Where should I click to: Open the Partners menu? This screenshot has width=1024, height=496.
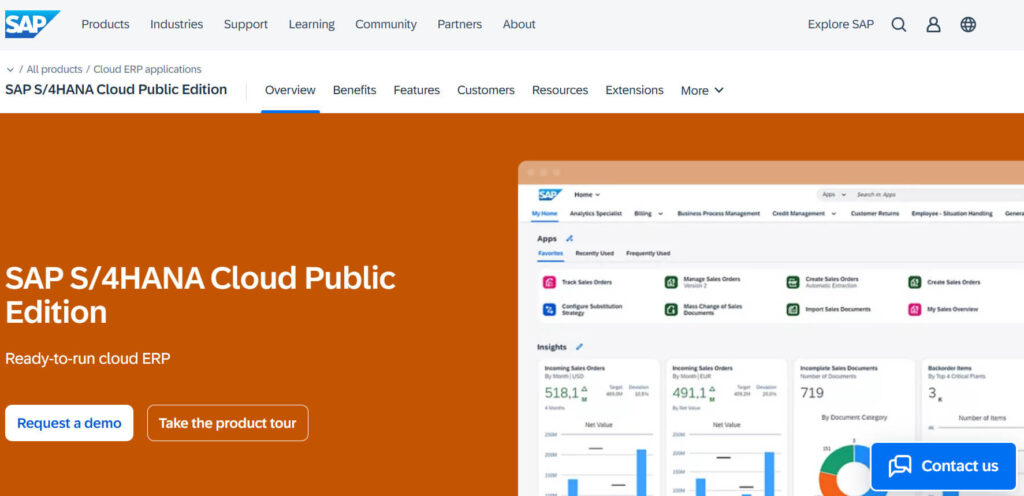pyautogui.click(x=459, y=24)
